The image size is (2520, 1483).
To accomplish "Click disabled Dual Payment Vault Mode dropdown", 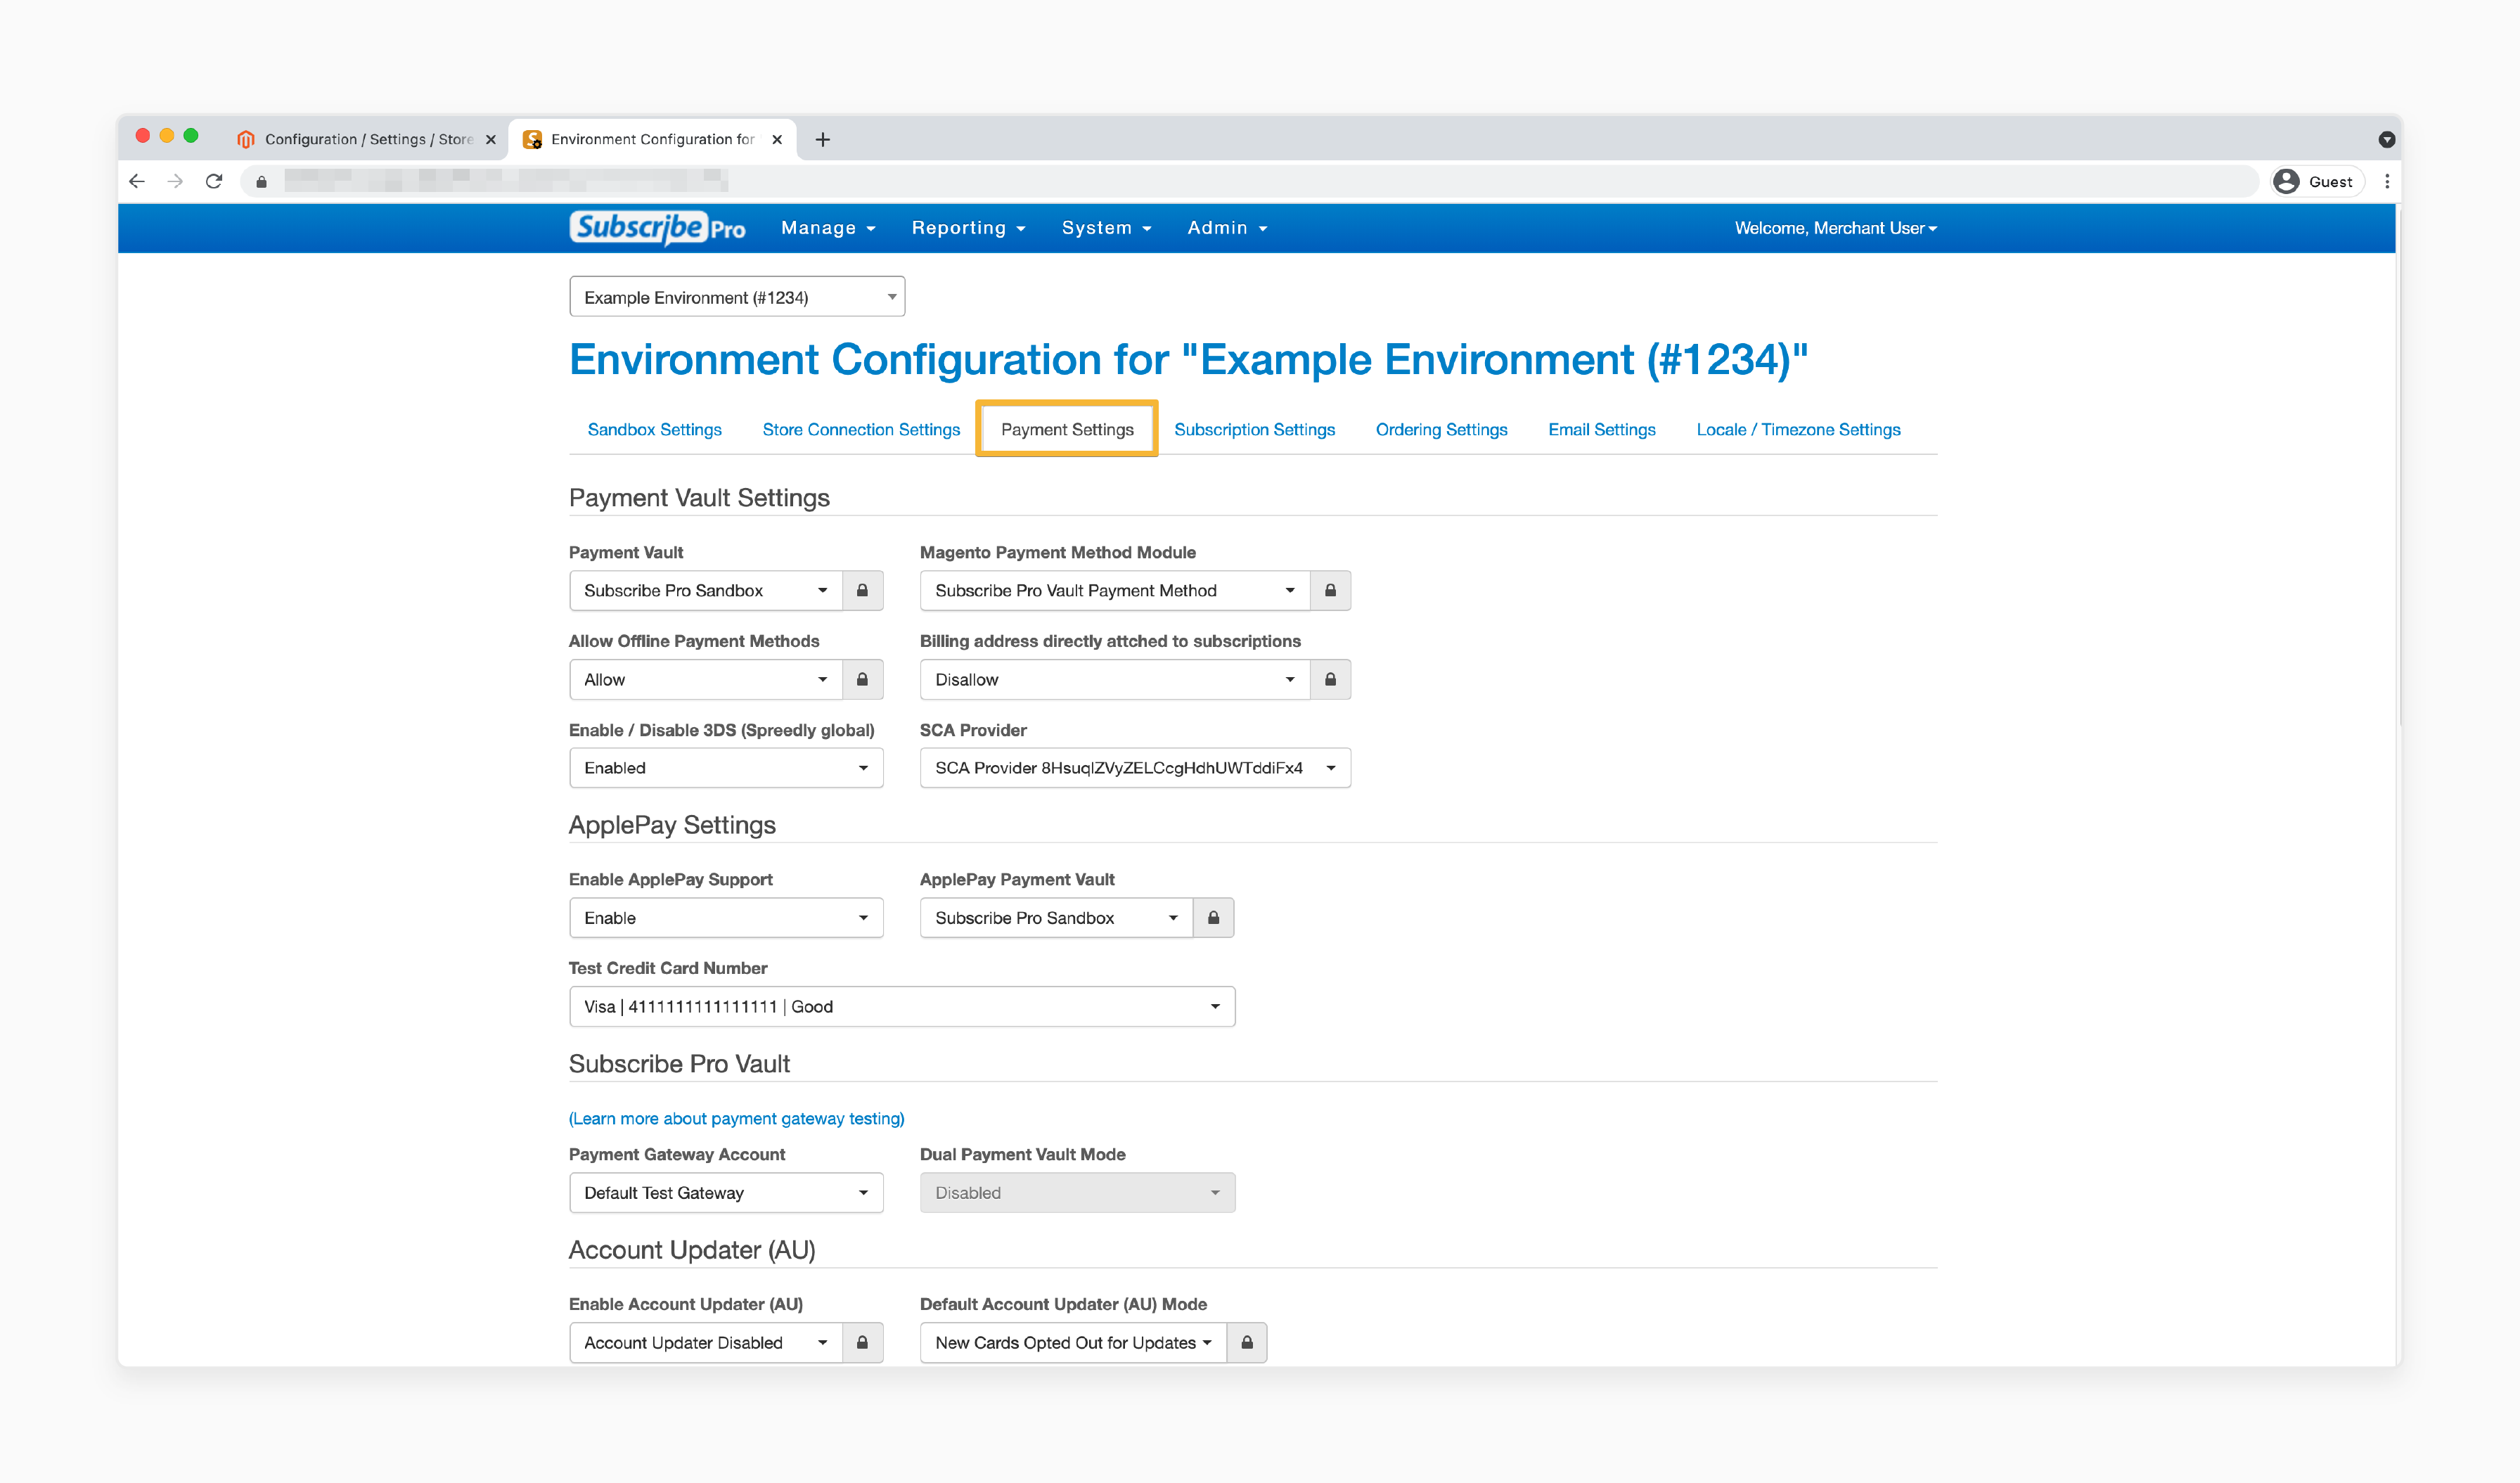I will coord(1077,1192).
